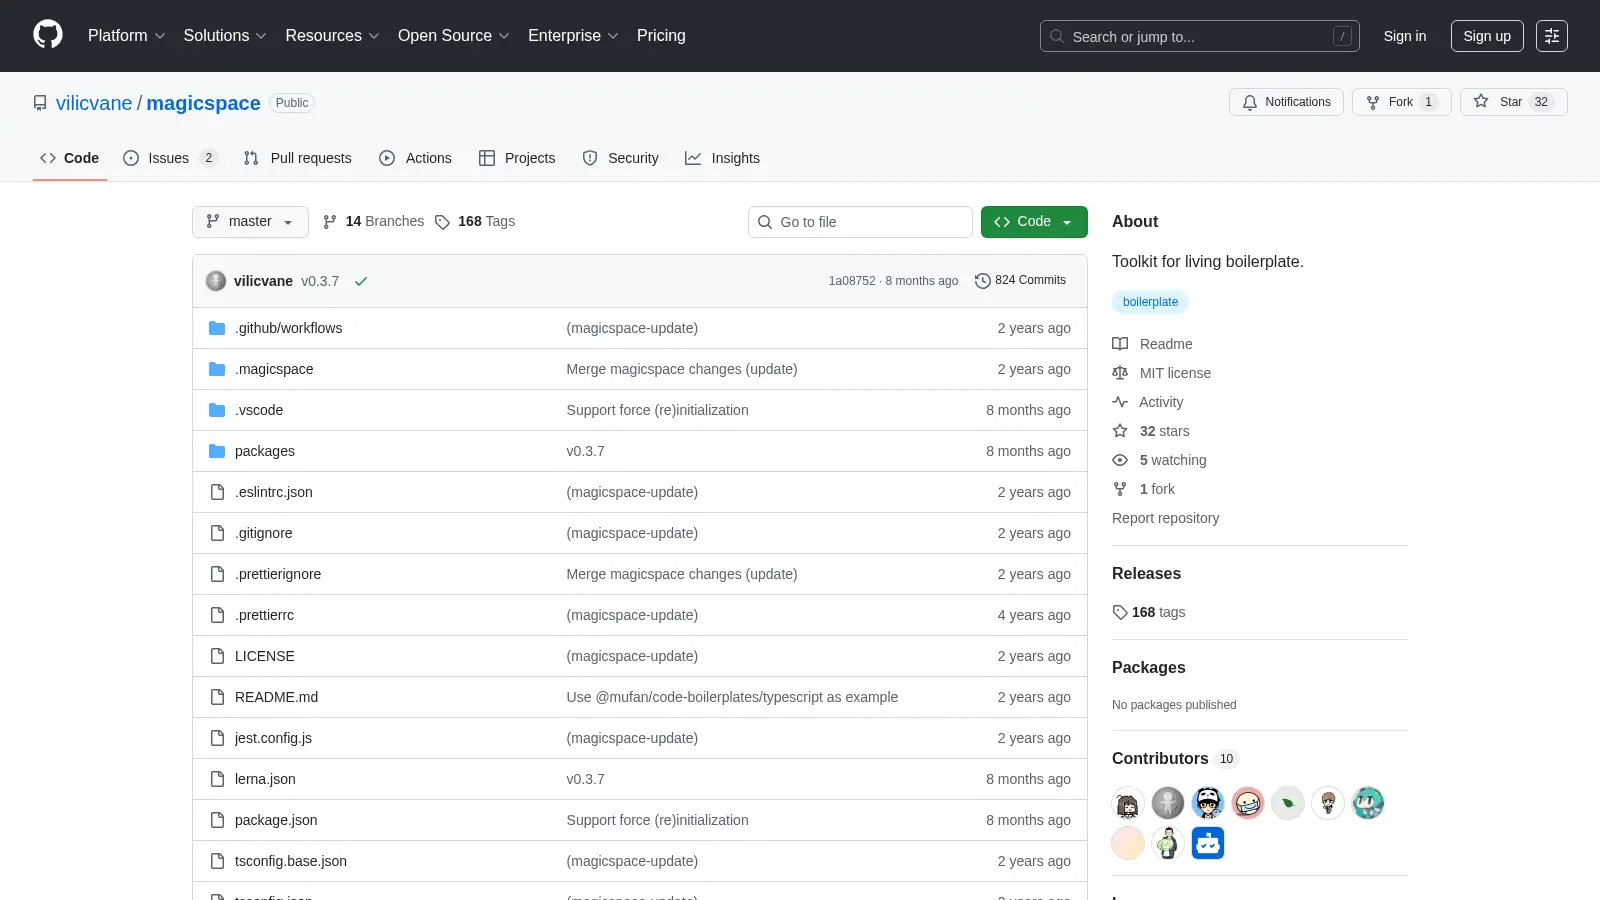Expand the Platform menu

pos(126,36)
